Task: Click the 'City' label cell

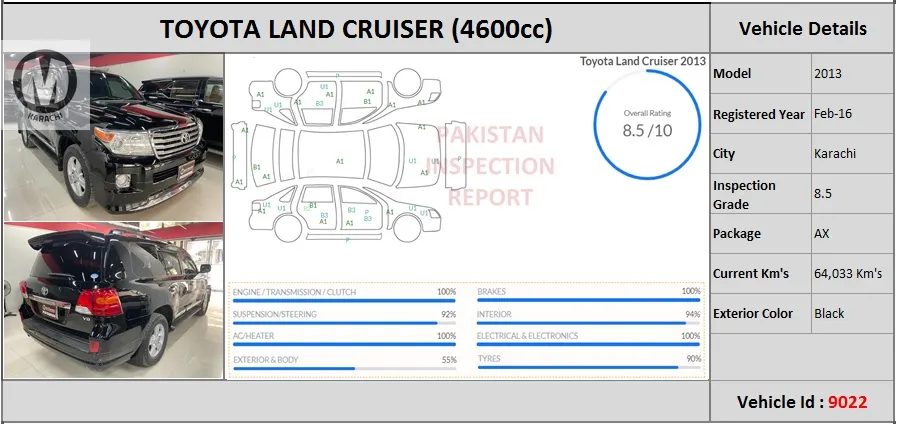Action: pyautogui.click(x=761, y=154)
